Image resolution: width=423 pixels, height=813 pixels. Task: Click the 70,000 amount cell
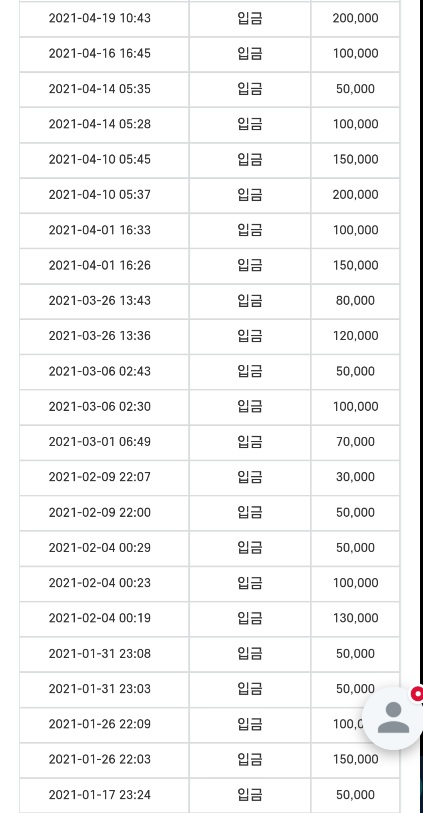(x=355, y=442)
